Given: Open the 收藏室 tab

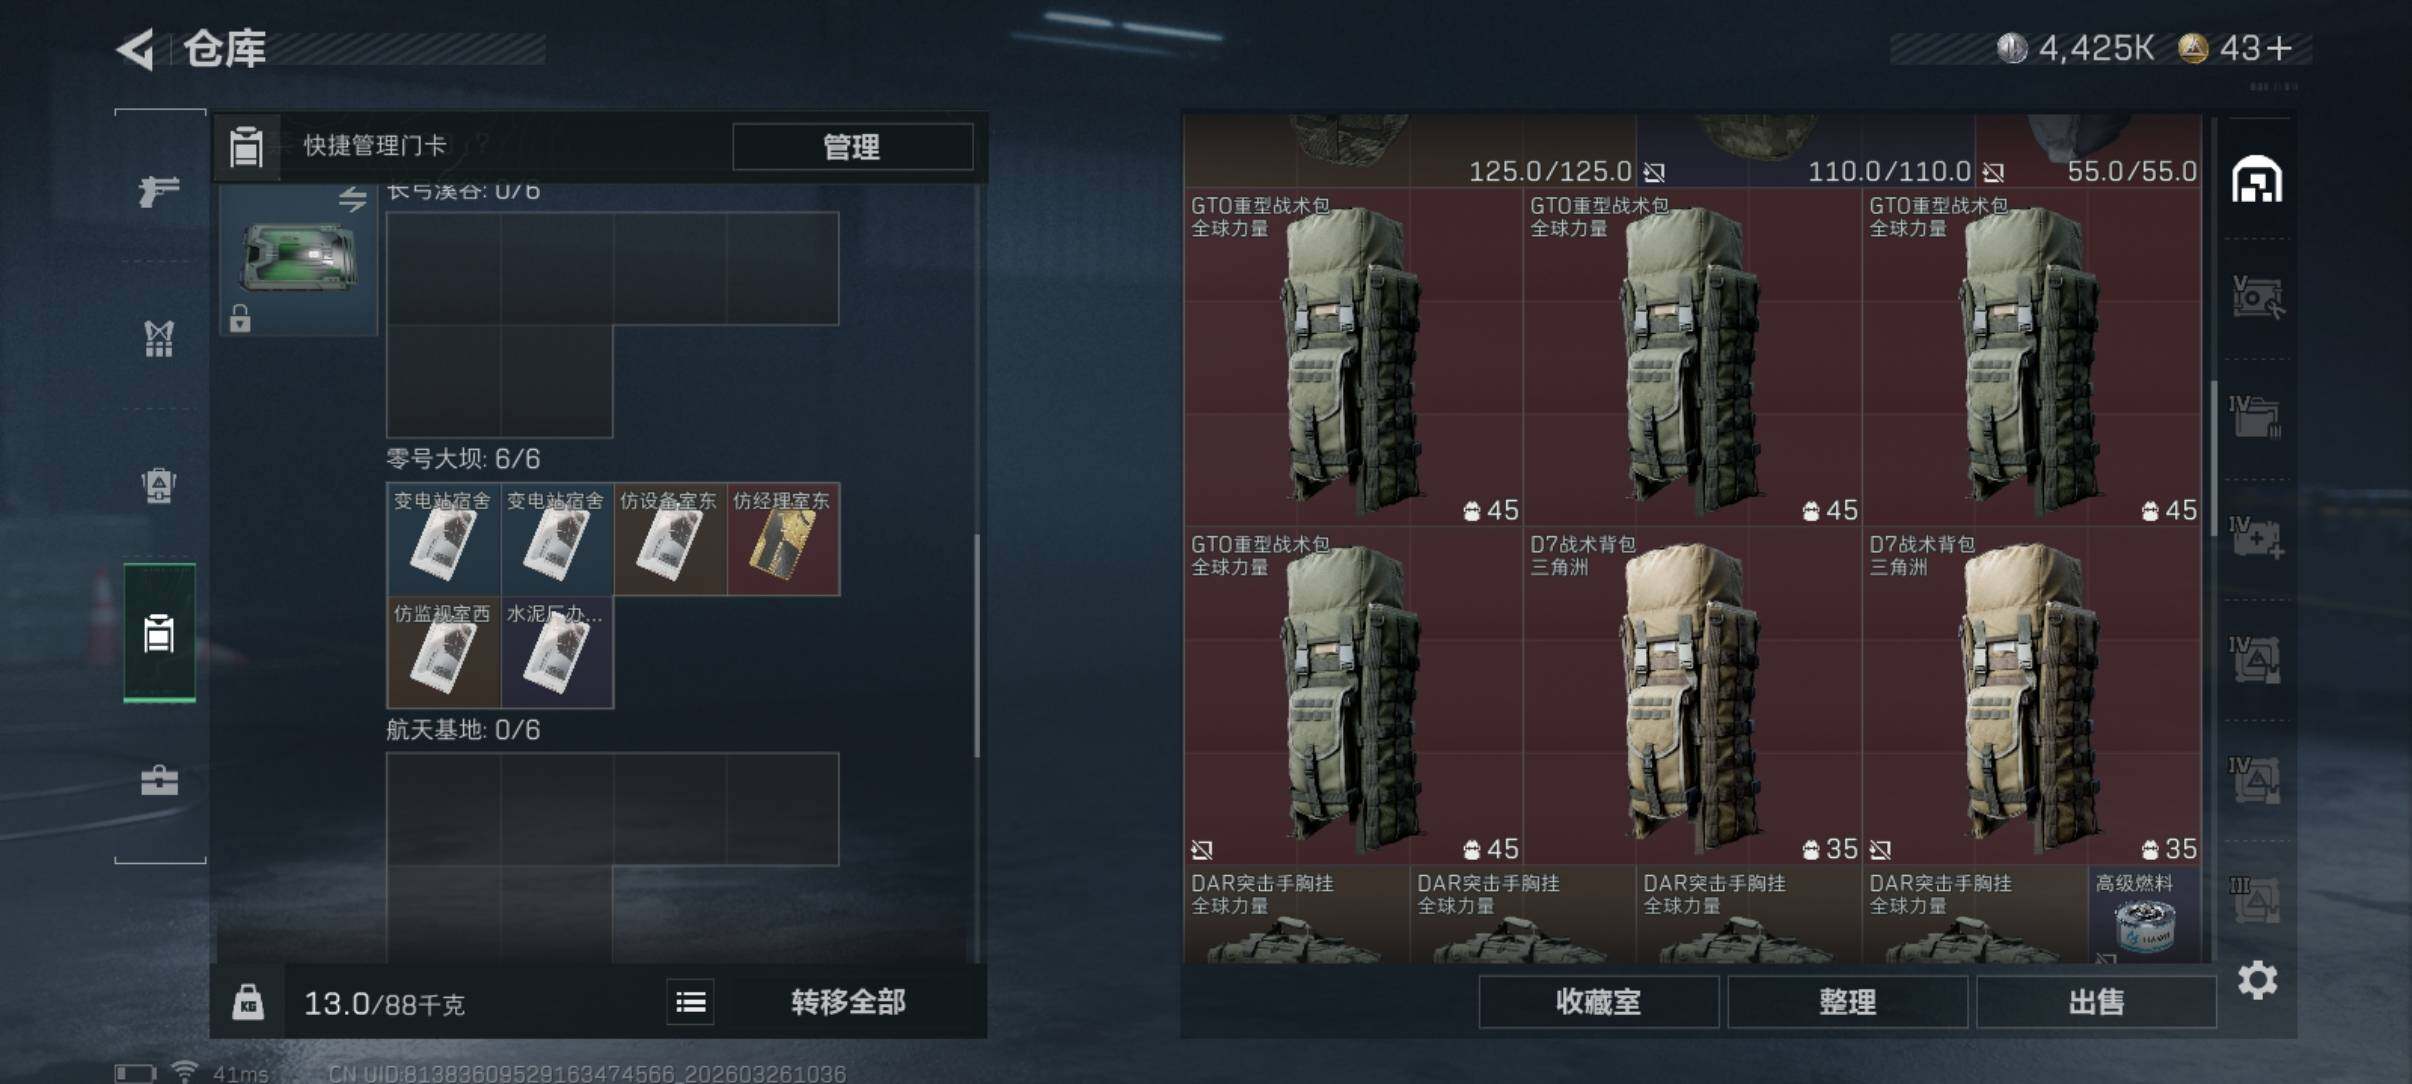Looking at the screenshot, I should (1598, 1002).
